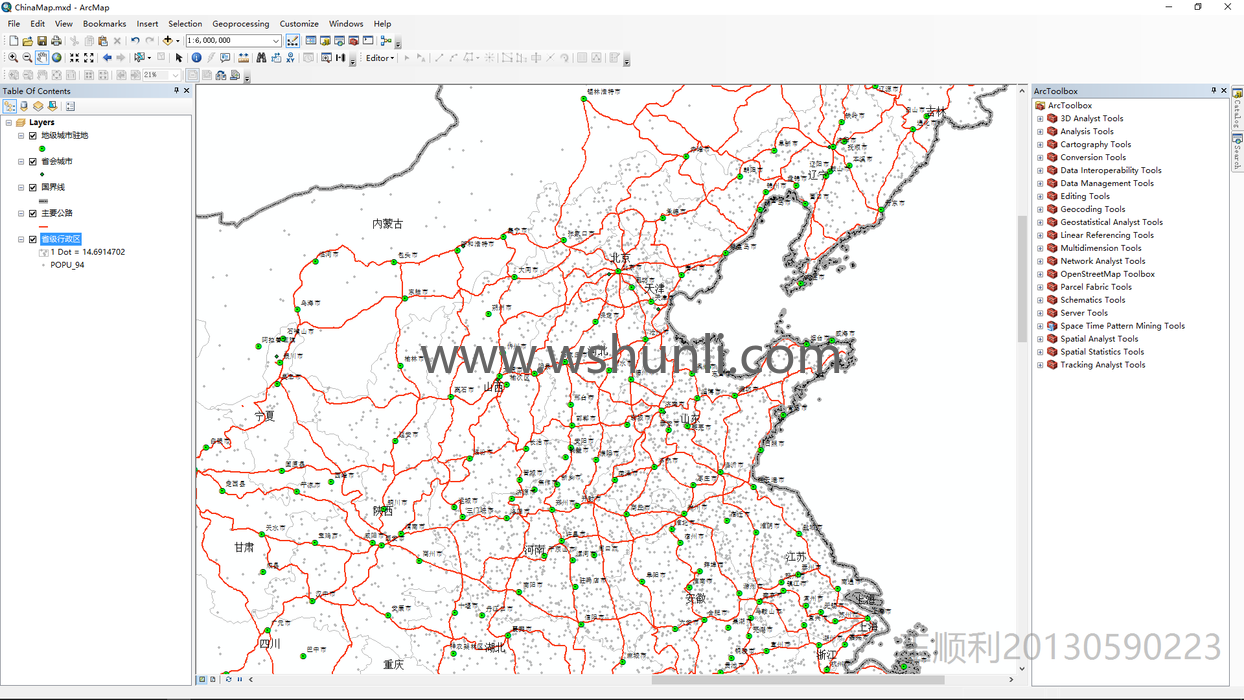Select the HTML Popup tool
1244x700 pixels.
[225, 58]
